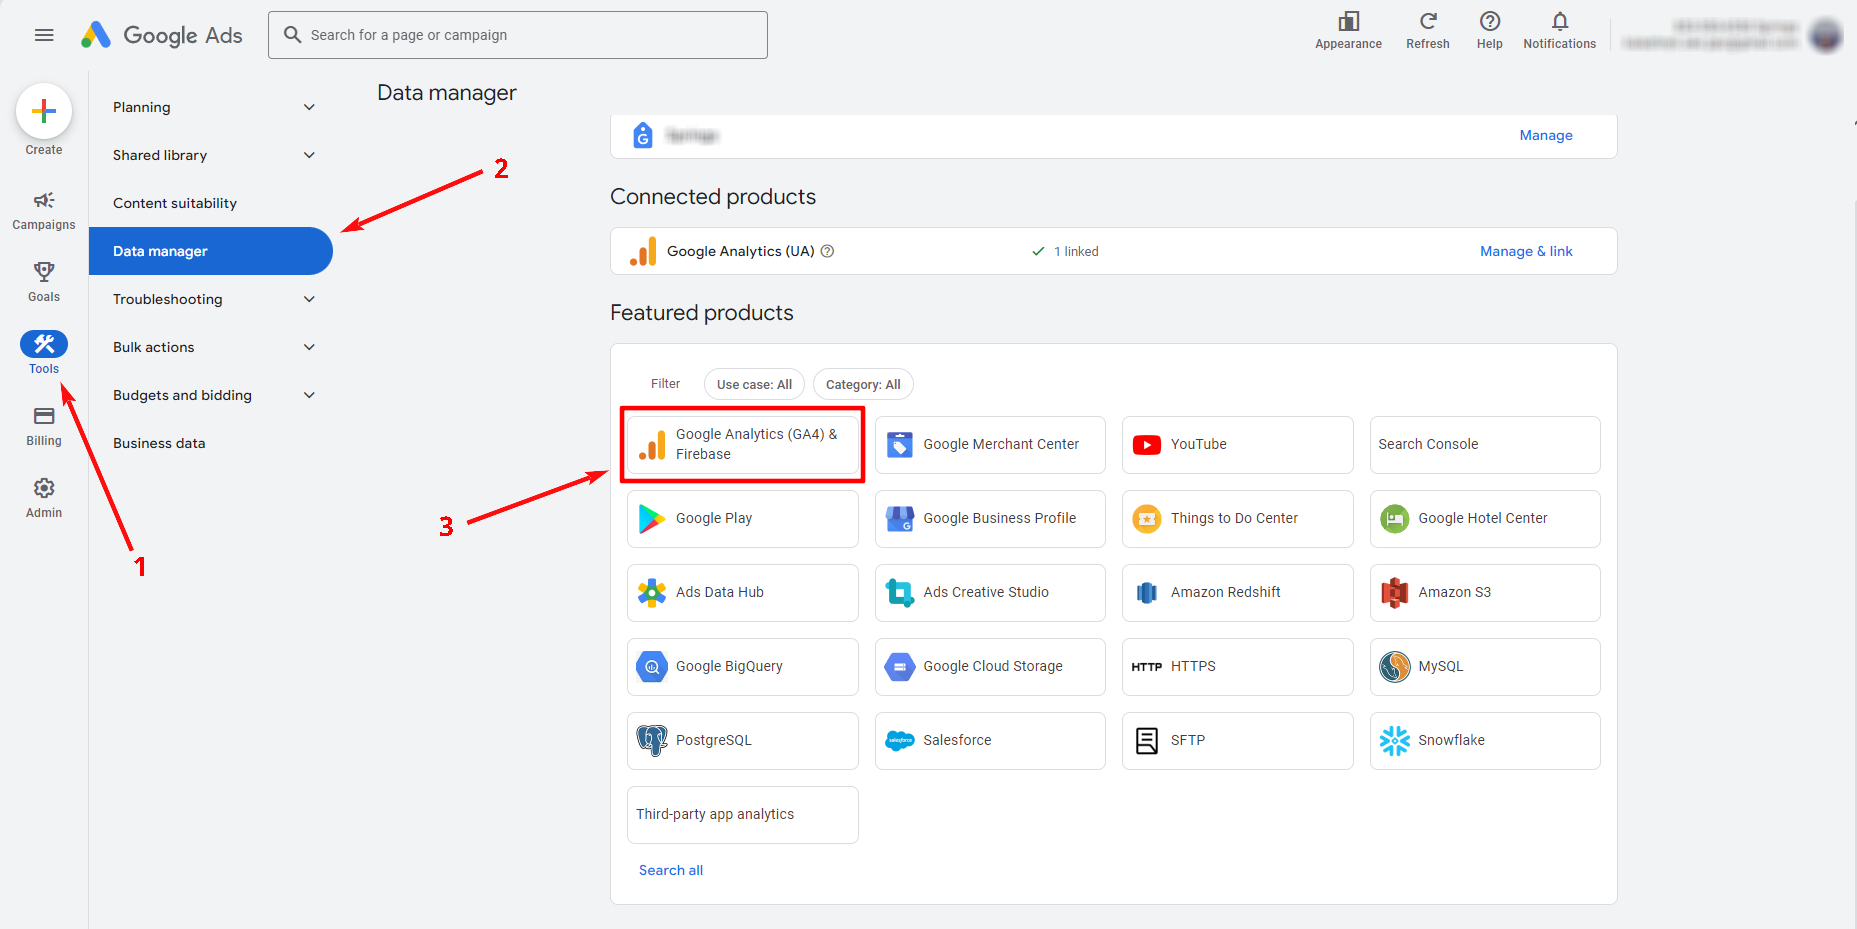Open Billing in the sidebar
This screenshot has width=1857, height=929.
click(44, 426)
